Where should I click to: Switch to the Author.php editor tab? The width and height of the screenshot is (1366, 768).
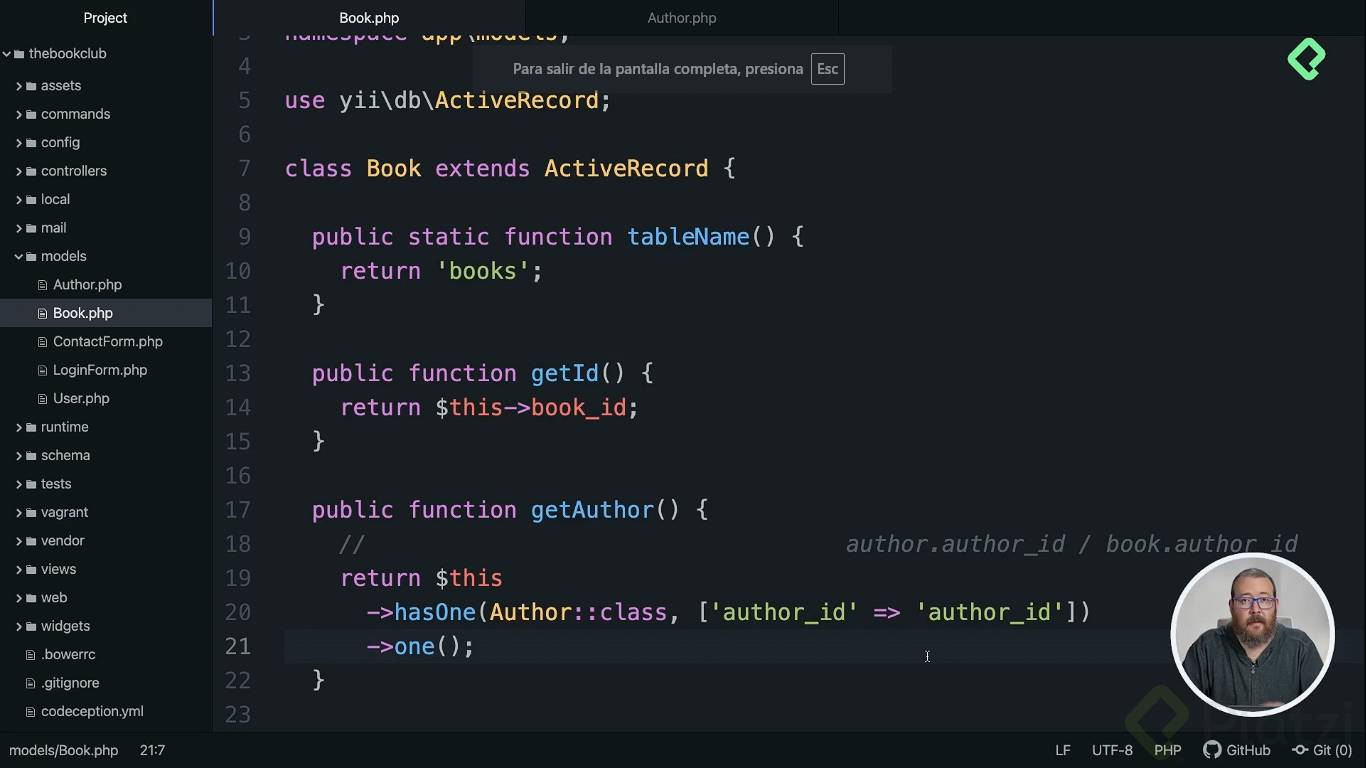click(x=682, y=18)
